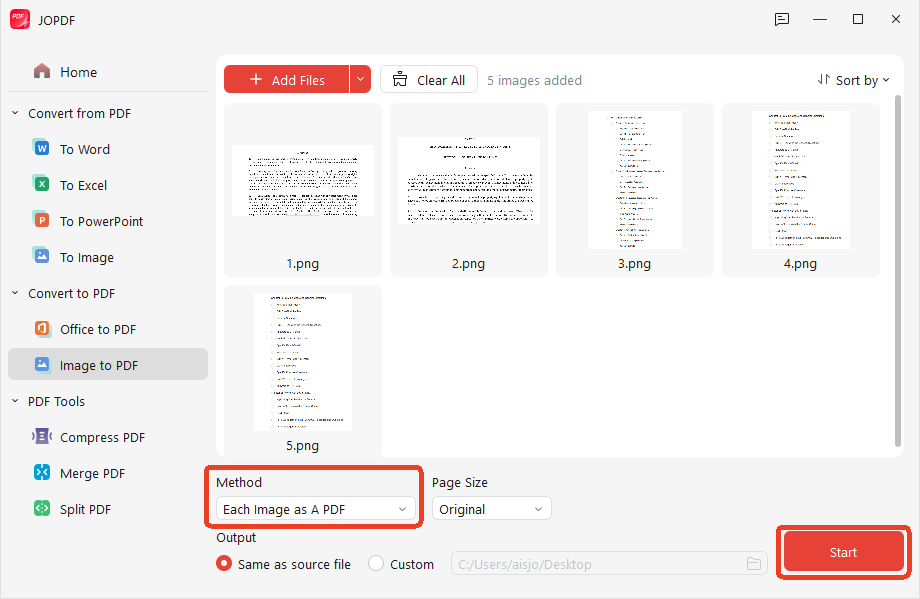Click the Office to PDF icon
Screen dimensions: 920x599
point(42,329)
